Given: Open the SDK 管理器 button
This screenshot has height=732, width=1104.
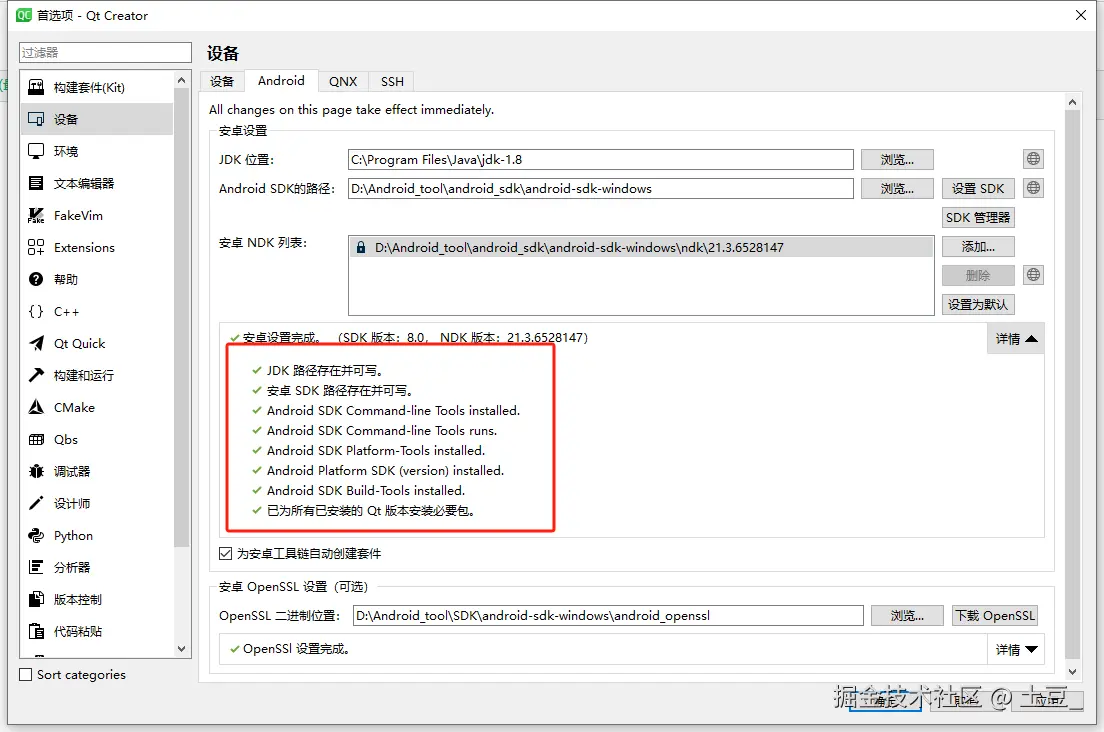Looking at the screenshot, I should (x=978, y=217).
